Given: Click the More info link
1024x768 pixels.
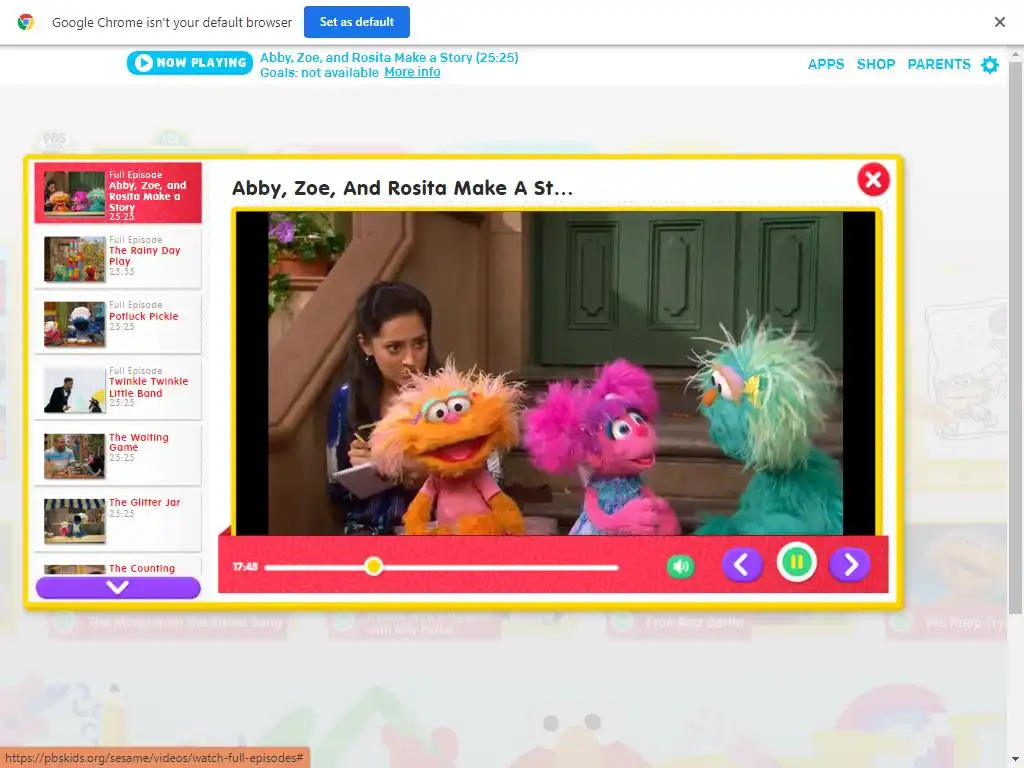Looking at the screenshot, I should coord(412,72).
